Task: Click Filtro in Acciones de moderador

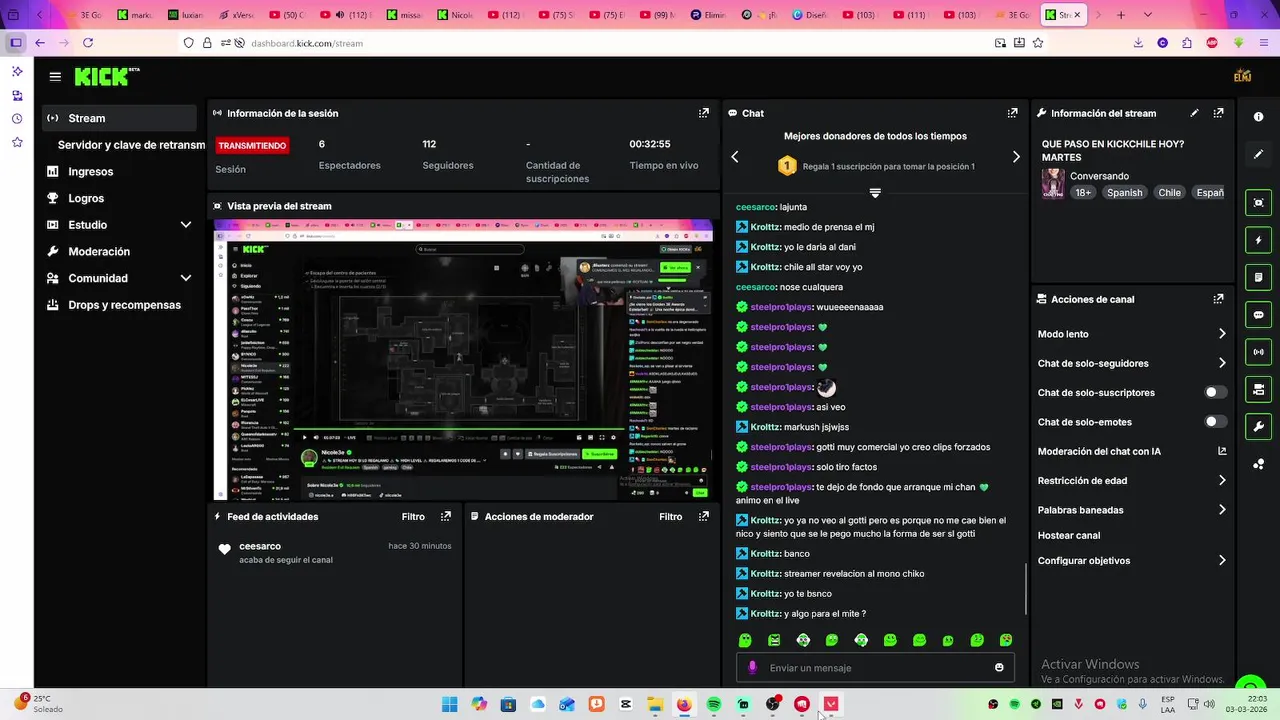Action: point(671,517)
